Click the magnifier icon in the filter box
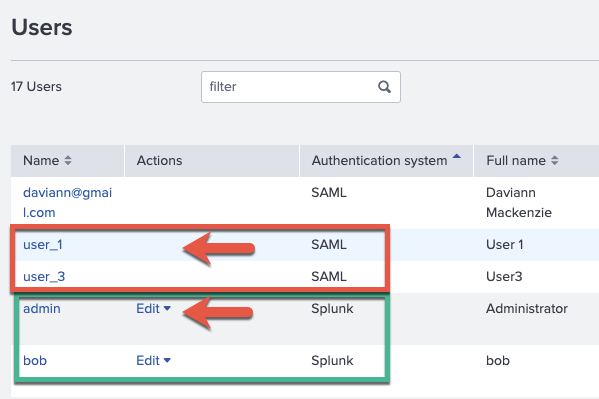Viewport: 599px width, 399px height. point(384,87)
